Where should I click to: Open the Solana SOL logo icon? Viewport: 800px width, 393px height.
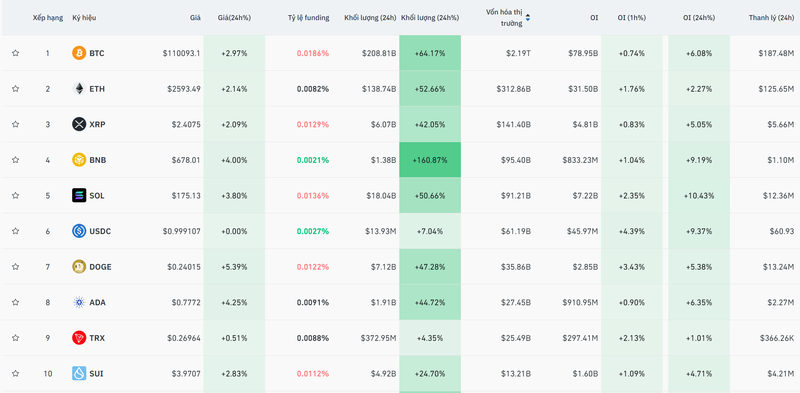coord(79,195)
